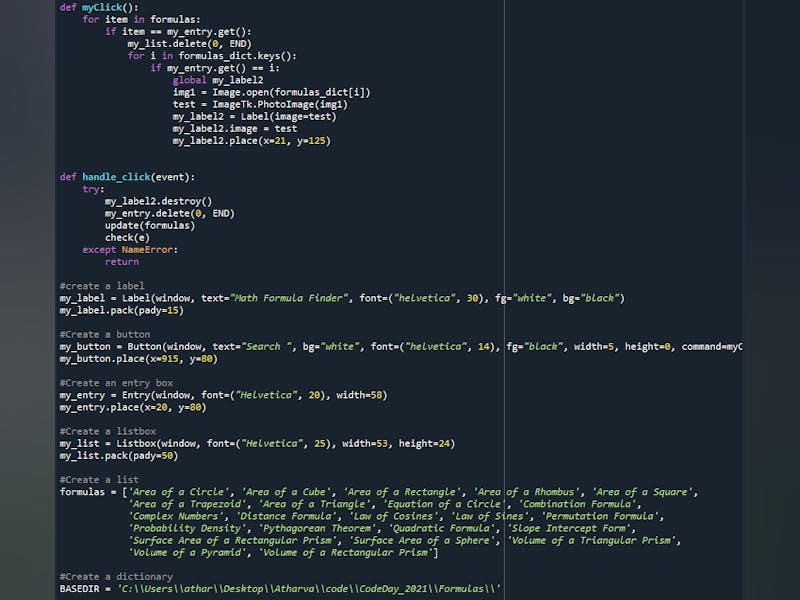Click the 'def handle_click(event):' definition

tap(128, 177)
